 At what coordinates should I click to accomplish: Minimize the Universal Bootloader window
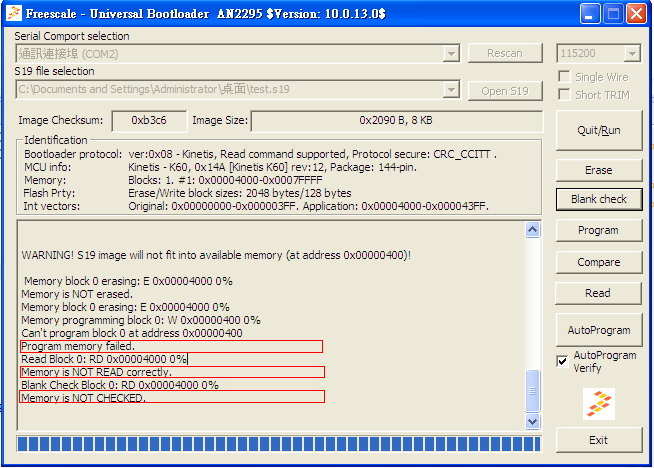click(x=590, y=14)
